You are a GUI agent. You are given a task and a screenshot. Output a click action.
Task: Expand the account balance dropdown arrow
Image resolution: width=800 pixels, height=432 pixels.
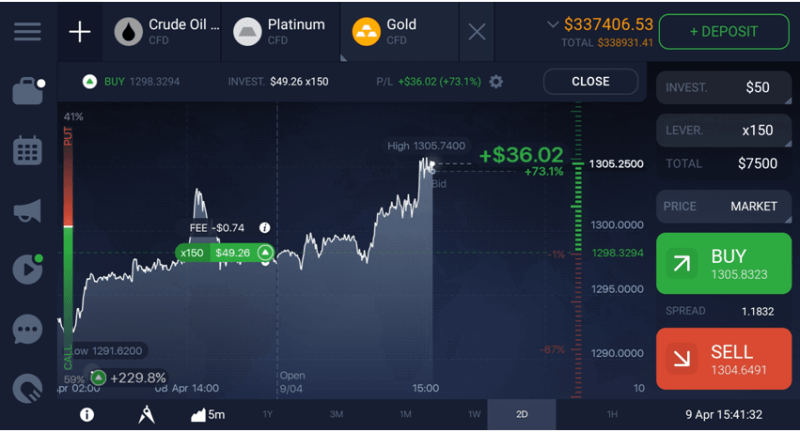(553, 24)
